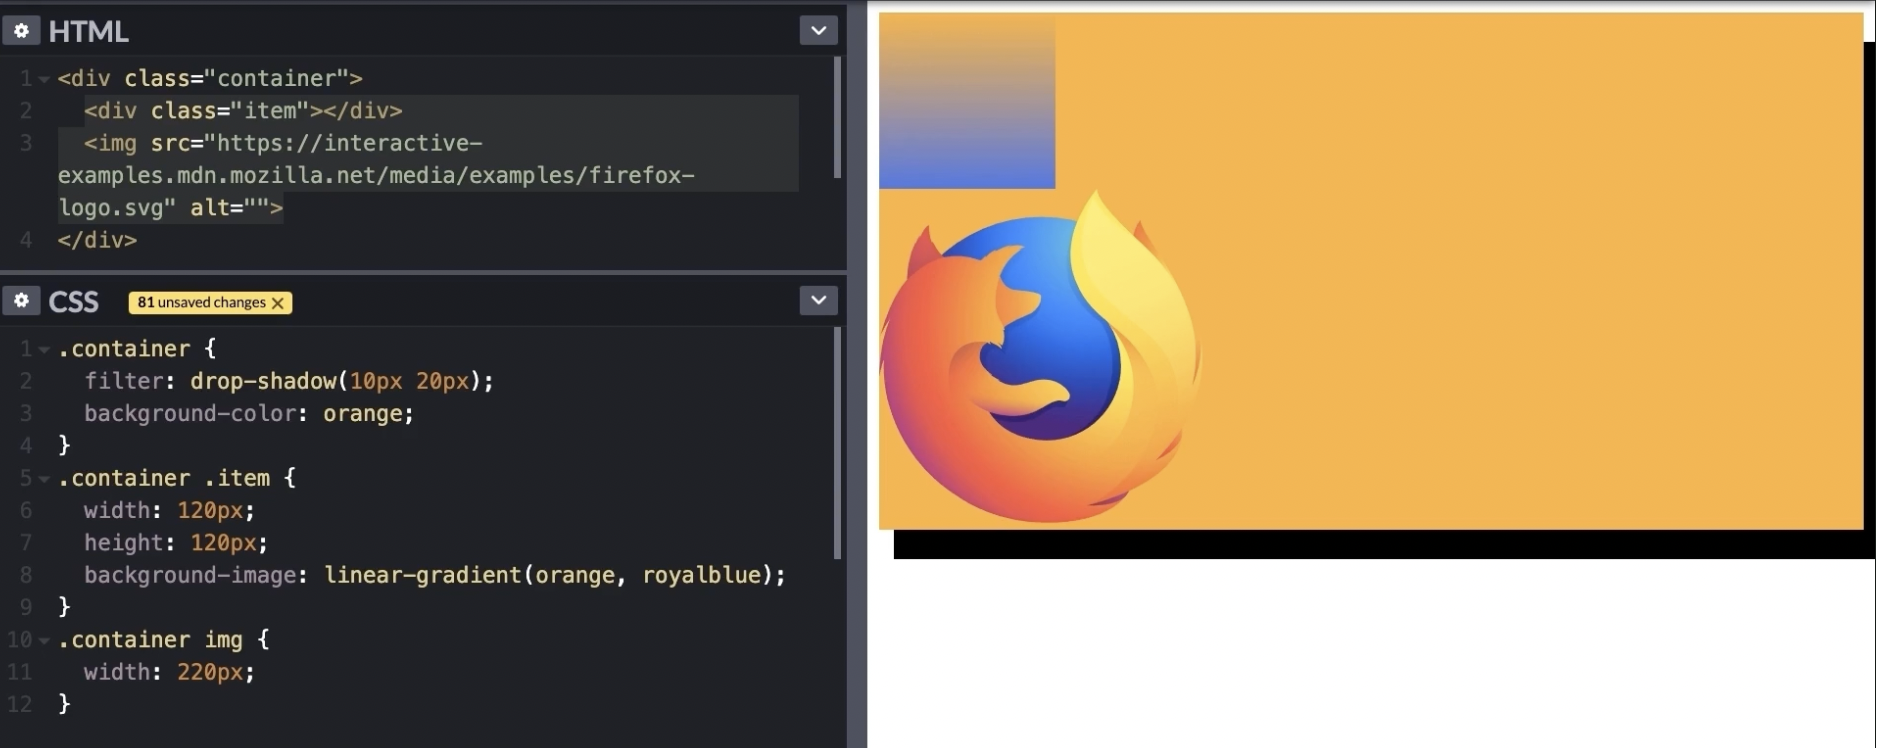Viewport: 1878px width, 748px height.
Task: Click the .container .item selector
Action: 164,478
